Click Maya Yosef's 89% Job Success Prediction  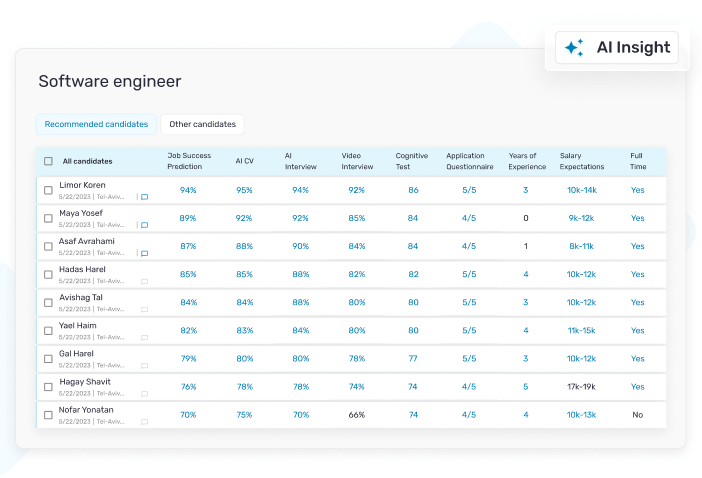188,218
